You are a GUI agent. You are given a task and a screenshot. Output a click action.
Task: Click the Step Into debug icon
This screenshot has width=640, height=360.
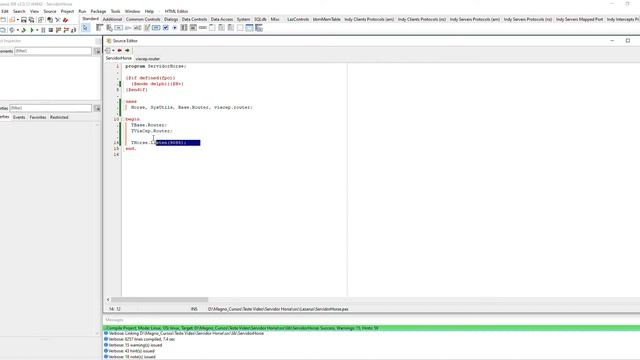58,30
